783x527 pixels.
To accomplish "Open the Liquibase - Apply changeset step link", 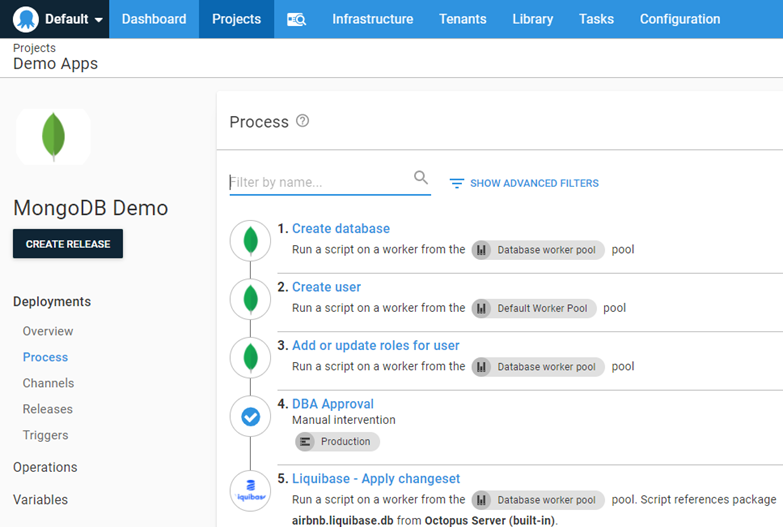I will coord(376,479).
